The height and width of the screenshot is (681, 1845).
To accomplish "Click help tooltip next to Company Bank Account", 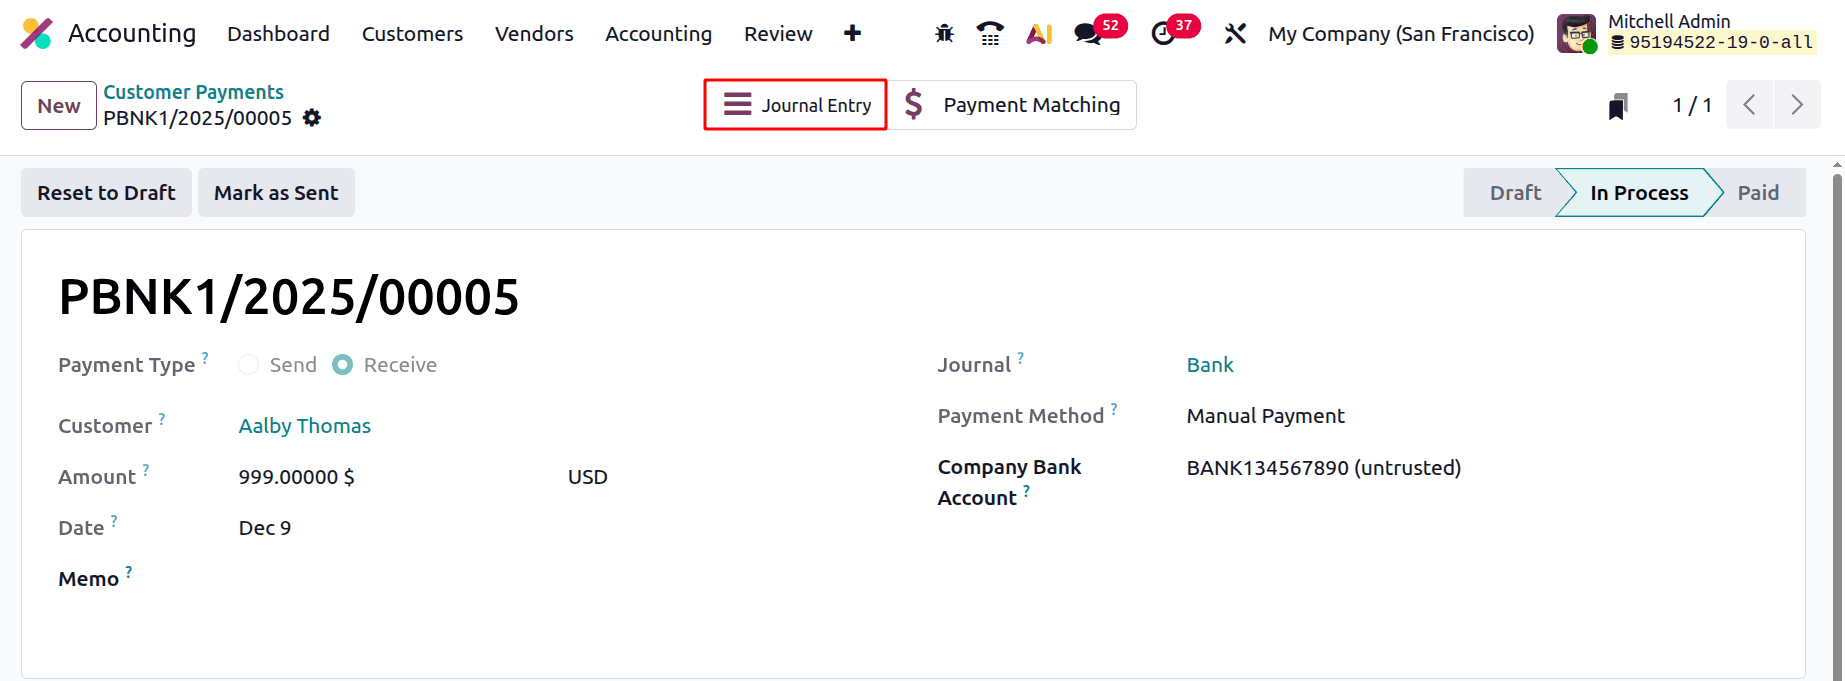I will point(1026,490).
